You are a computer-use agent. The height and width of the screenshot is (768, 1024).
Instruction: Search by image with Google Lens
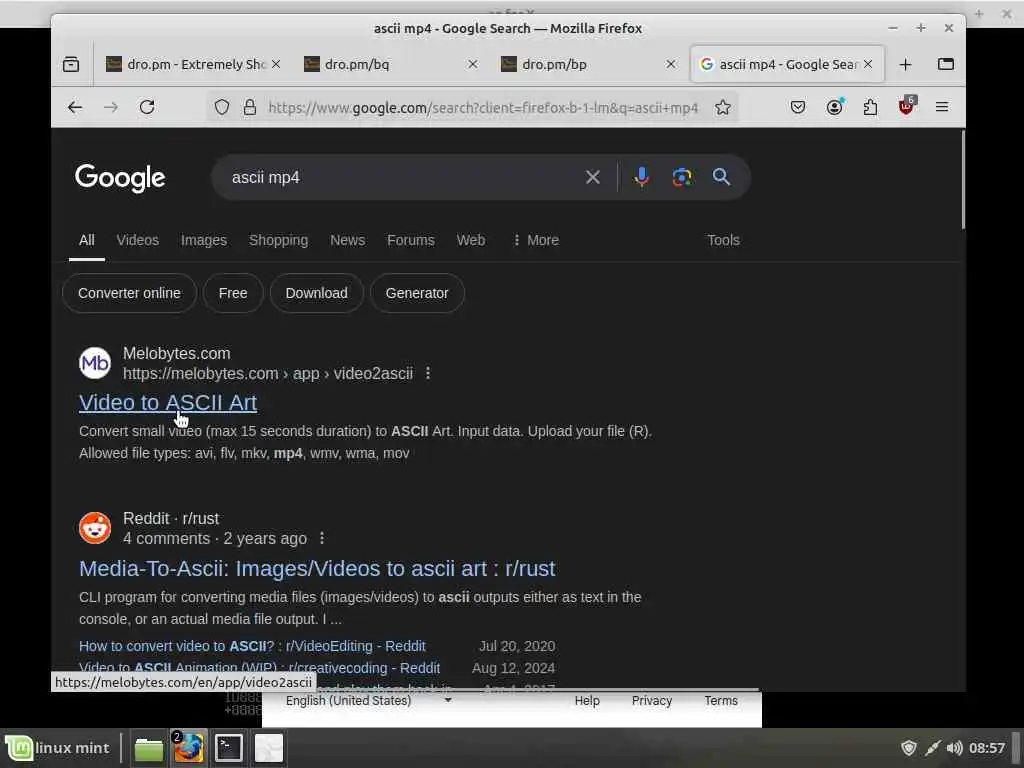point(682,177)
